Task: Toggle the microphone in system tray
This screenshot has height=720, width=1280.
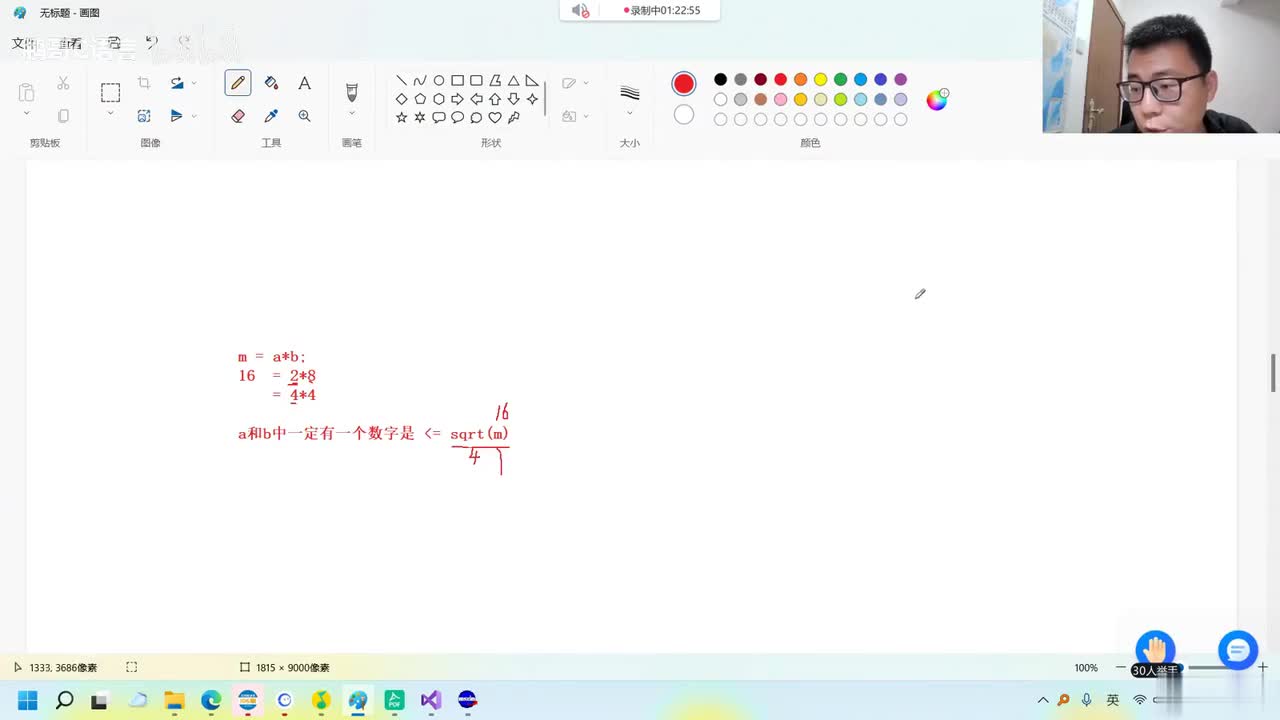Action: pos(1087,700)
